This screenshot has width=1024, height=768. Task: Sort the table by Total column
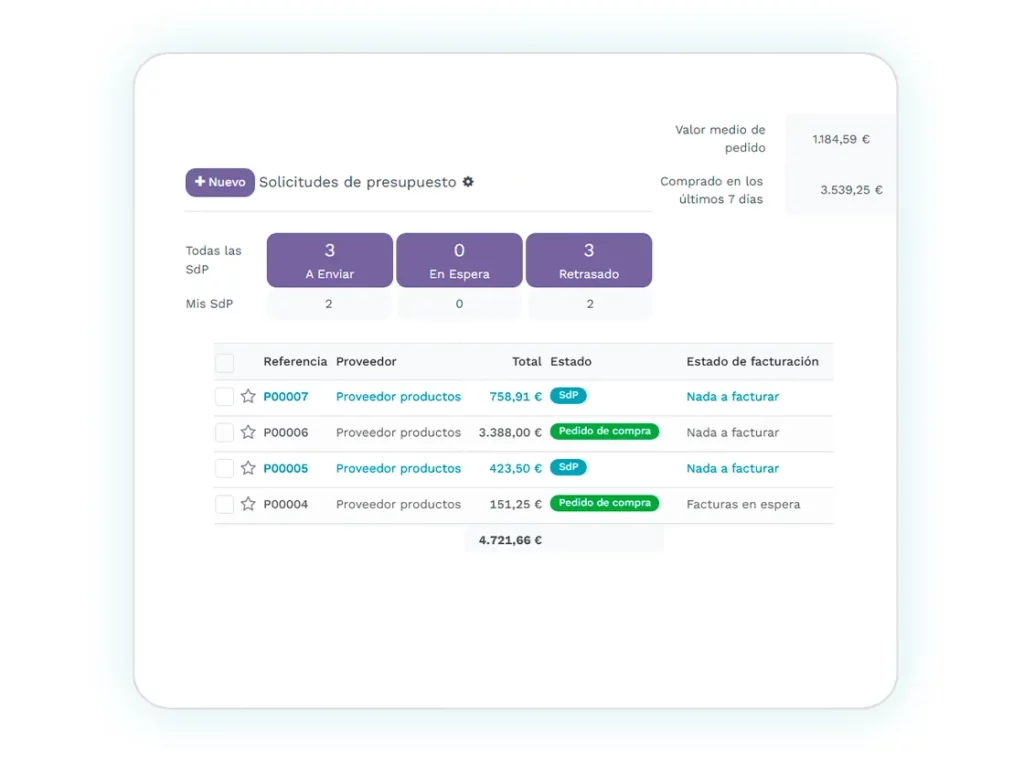pyautogui.click(x=526, y=361)
